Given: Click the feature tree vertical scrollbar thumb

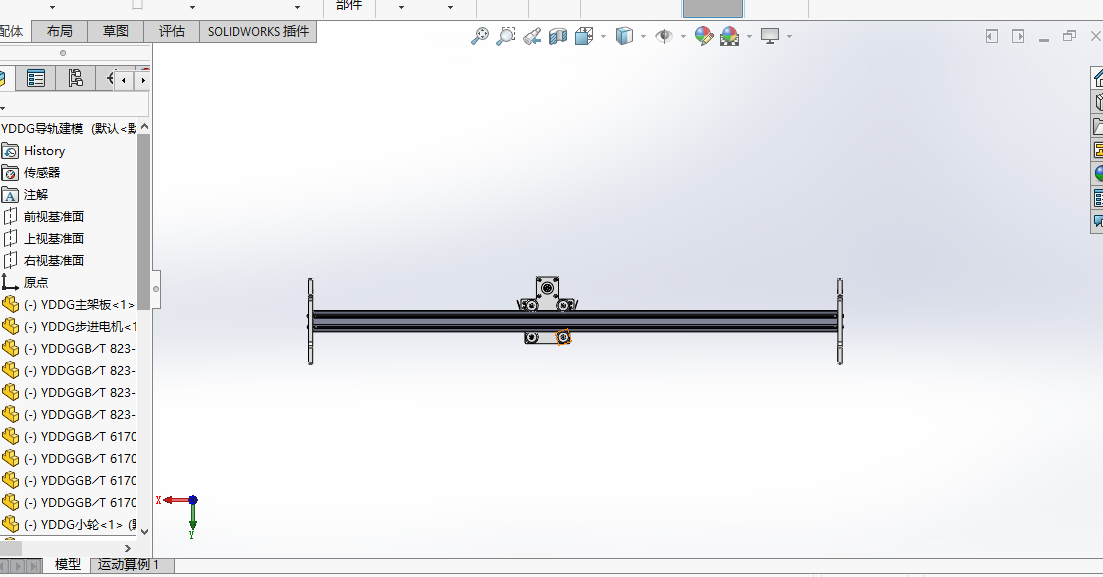Looking at the screenshot, I should (144, 222).
